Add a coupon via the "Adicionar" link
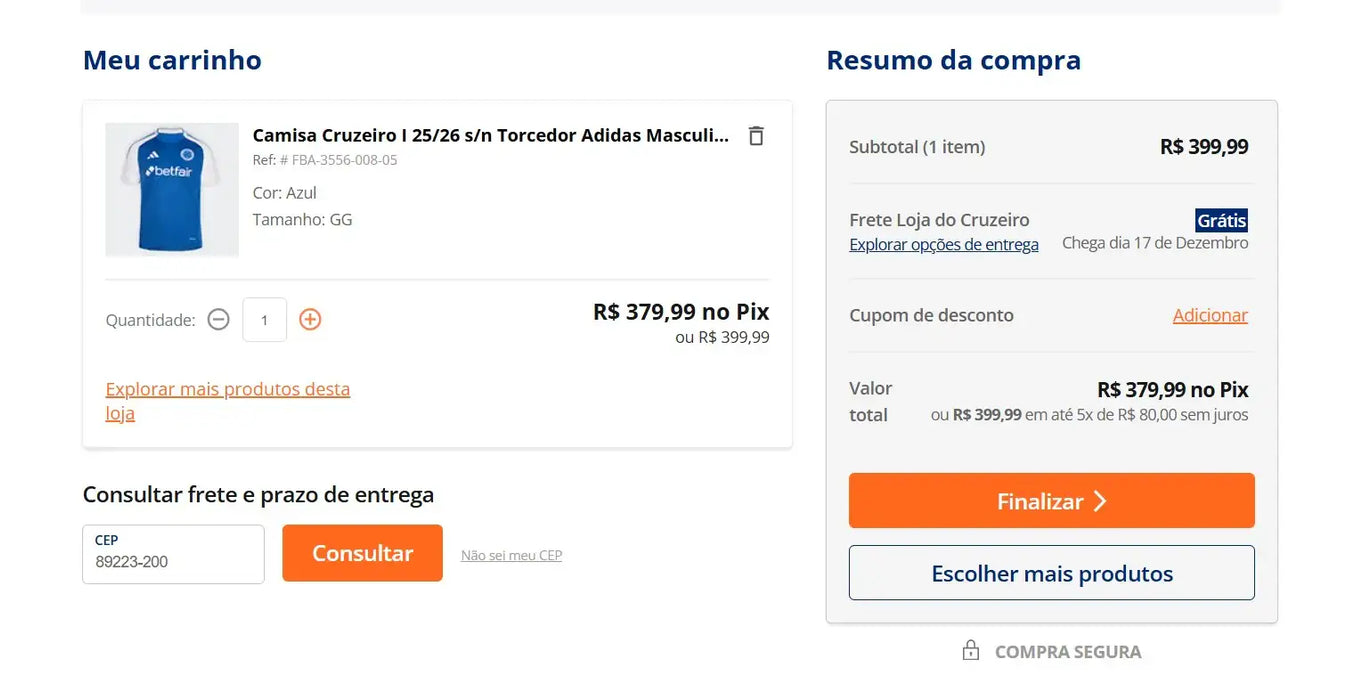The height and width of the screenshot is (700, 1363). 1210,314
